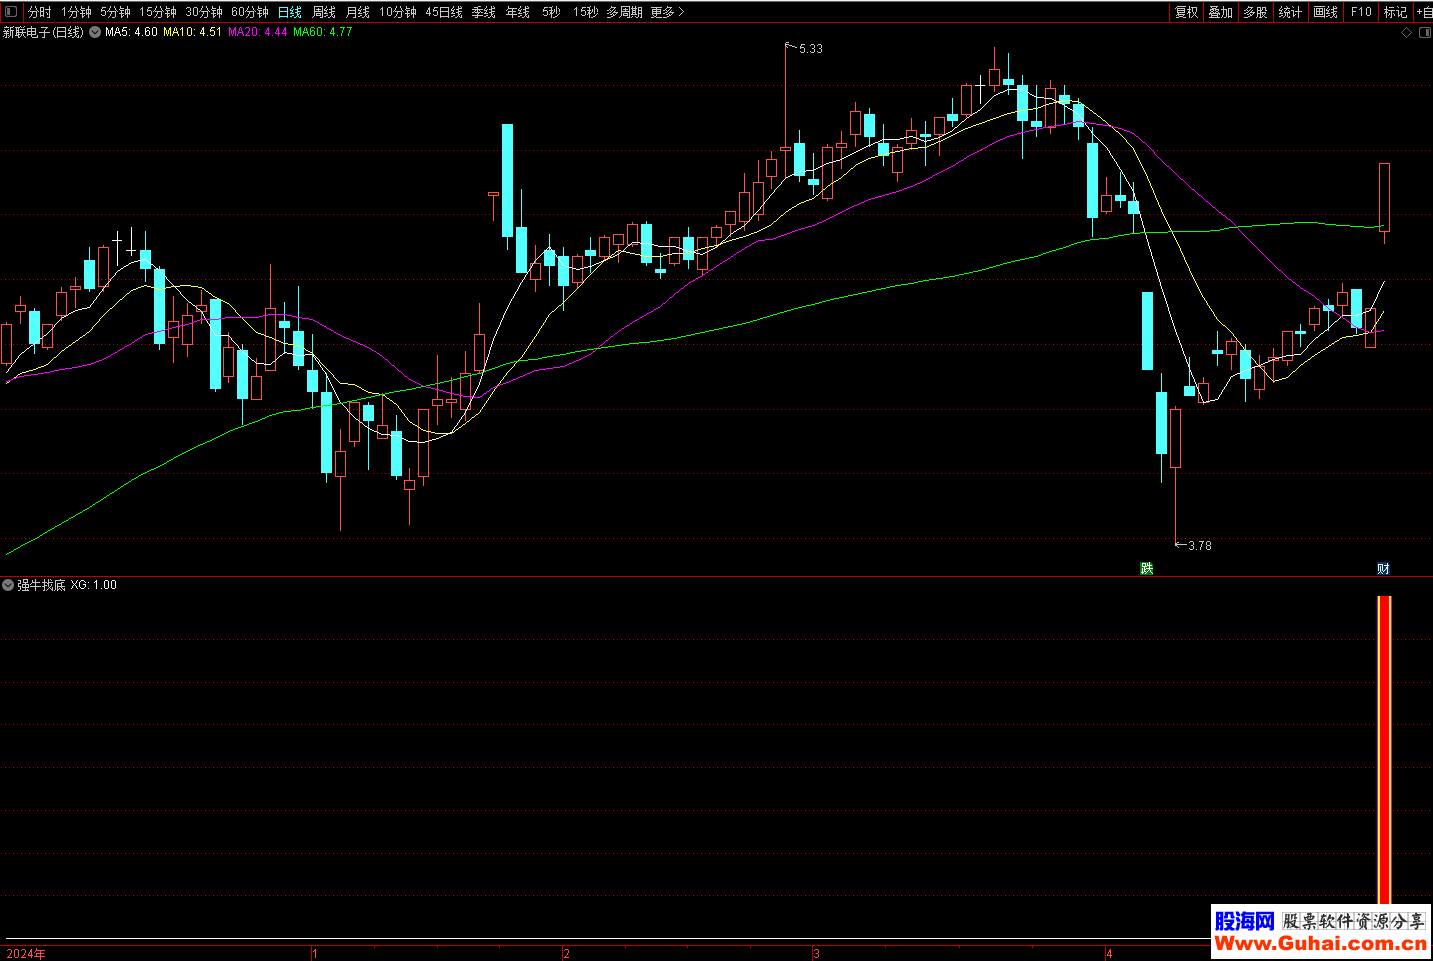Screen dimensions: 1433x961
Task: Toggle the left sidebar panel icon
Action: 11,12
